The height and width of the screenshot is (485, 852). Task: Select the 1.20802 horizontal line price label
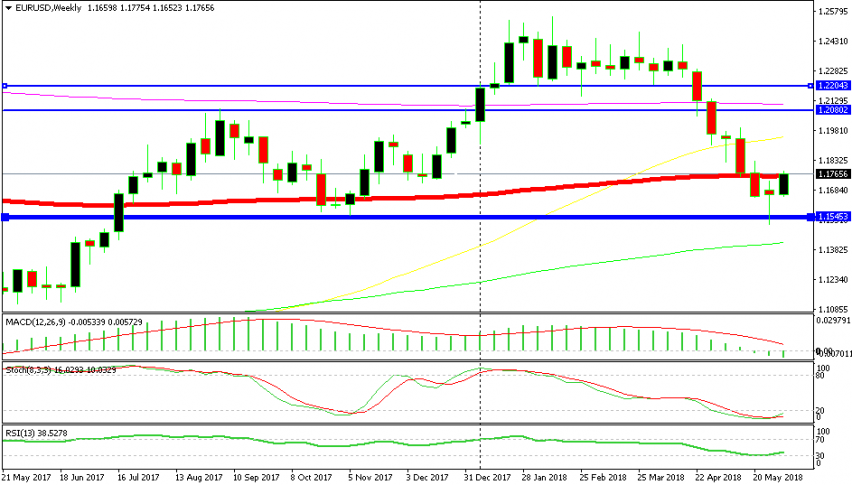832,110
